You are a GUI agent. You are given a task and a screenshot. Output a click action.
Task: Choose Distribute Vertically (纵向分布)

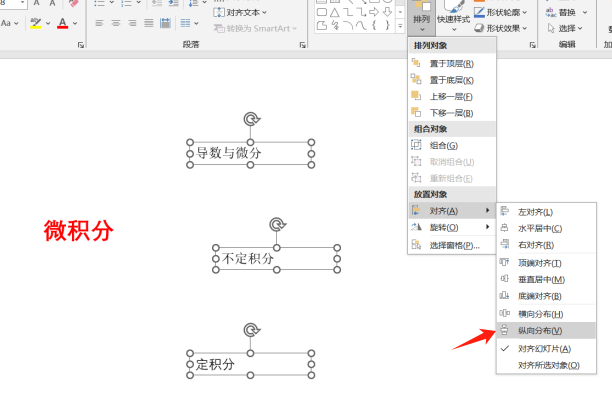[546, 330]
